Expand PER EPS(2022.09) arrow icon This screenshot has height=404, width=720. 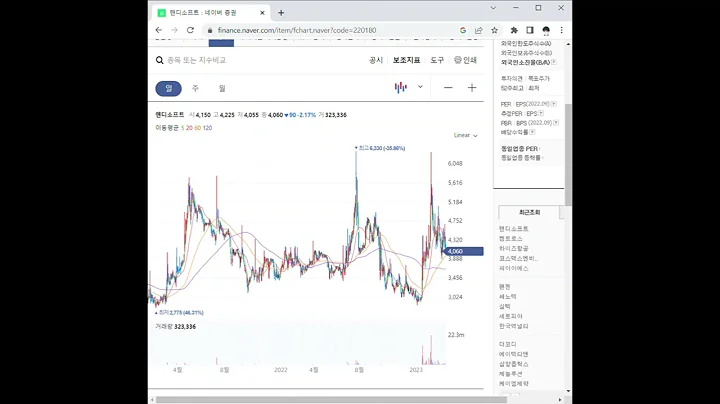click(x=554, y=104)
